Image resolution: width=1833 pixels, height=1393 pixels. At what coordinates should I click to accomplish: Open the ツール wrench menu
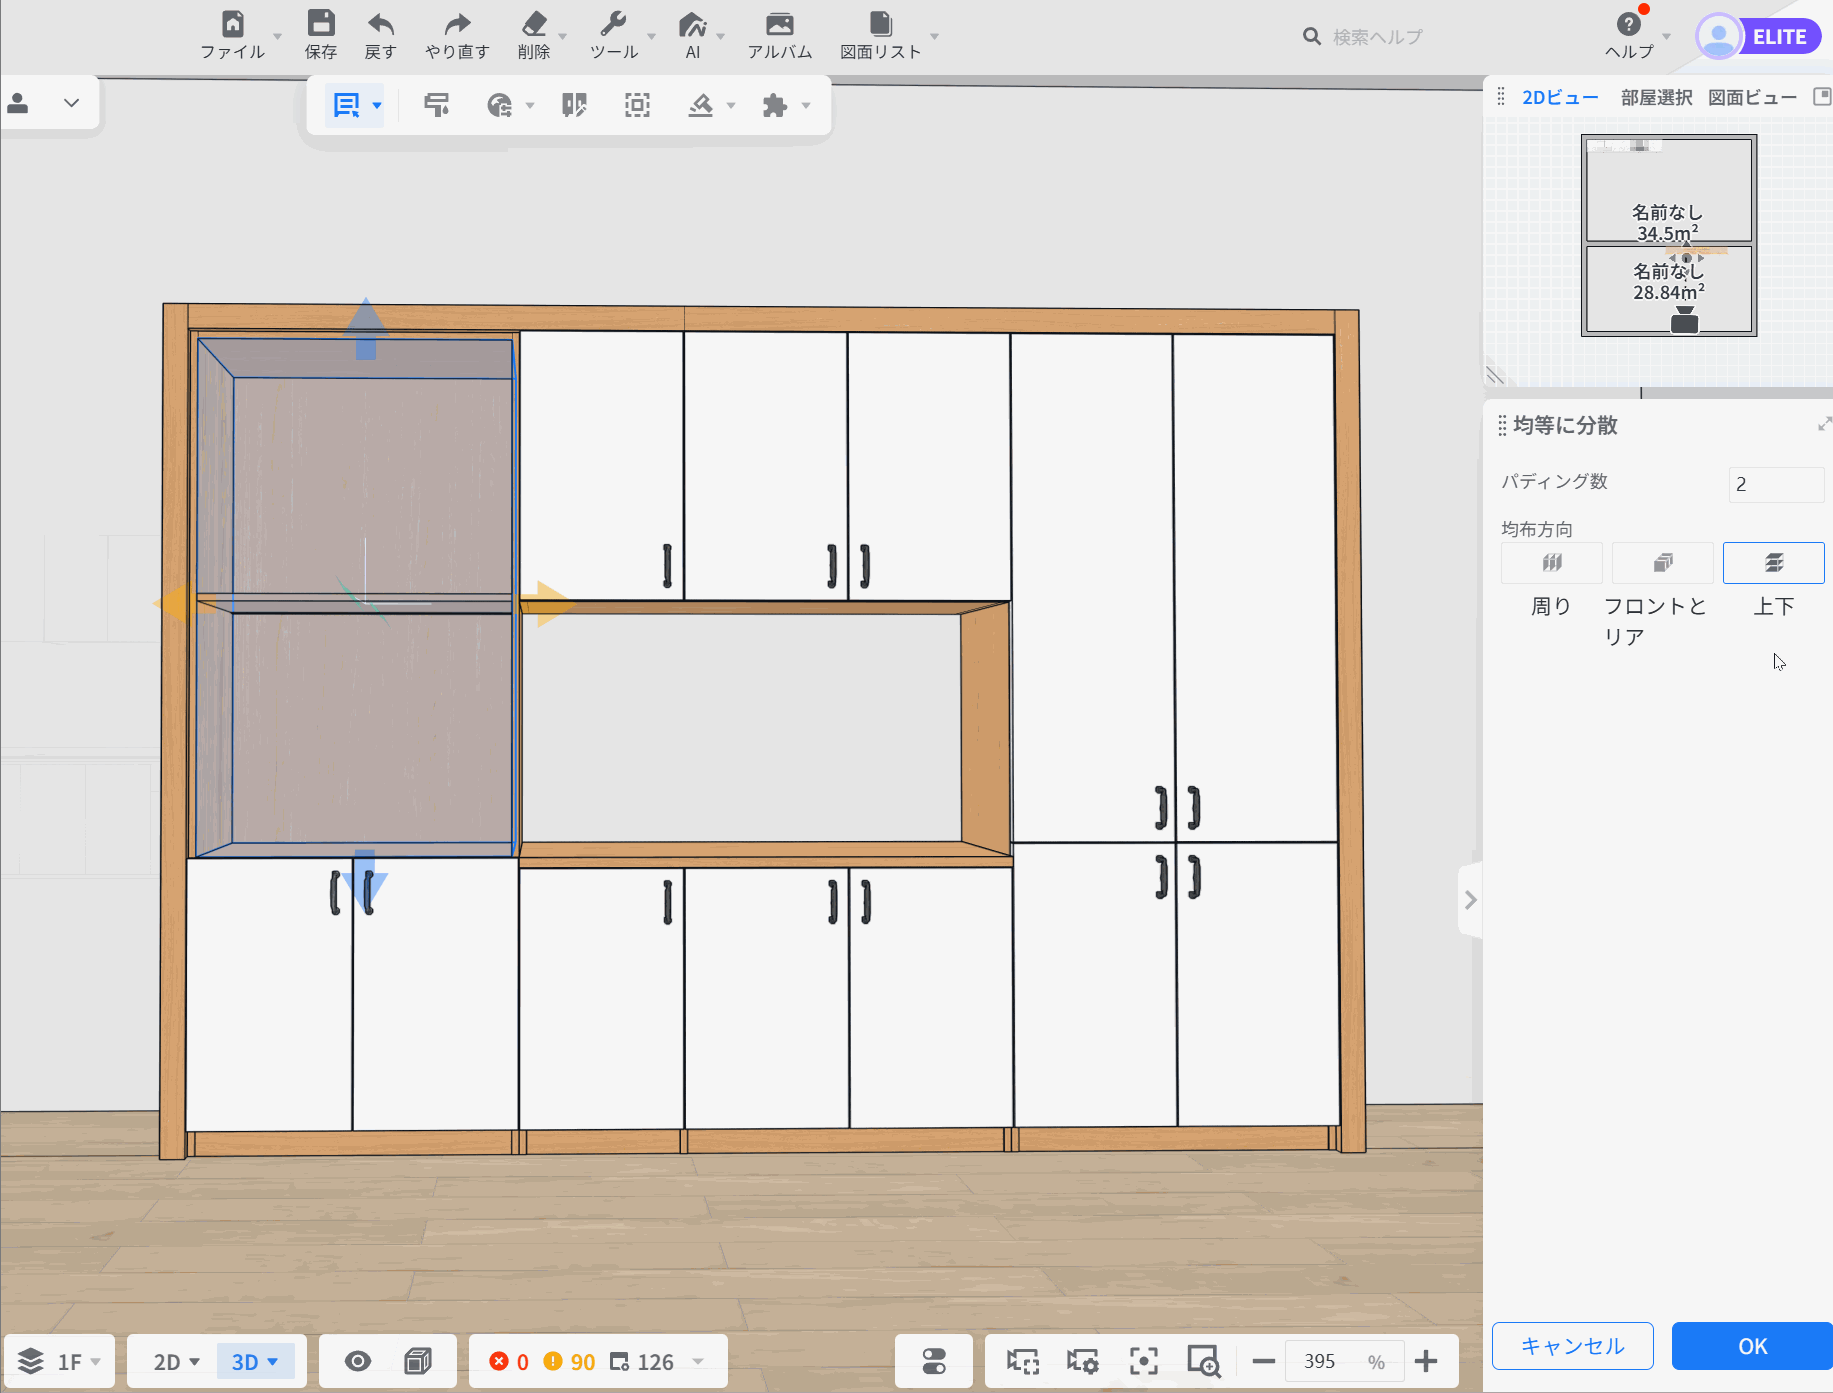click(x=614, y=35)
